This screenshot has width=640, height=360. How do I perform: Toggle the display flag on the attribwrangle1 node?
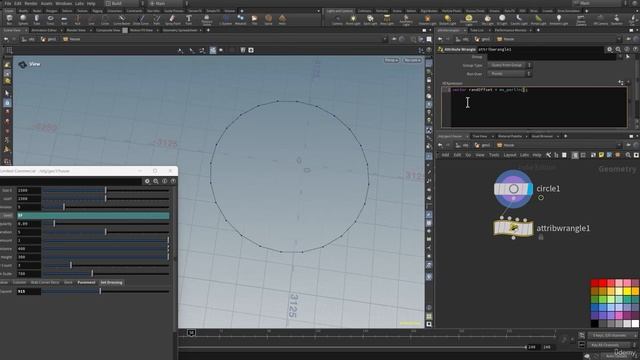(529, 228)
